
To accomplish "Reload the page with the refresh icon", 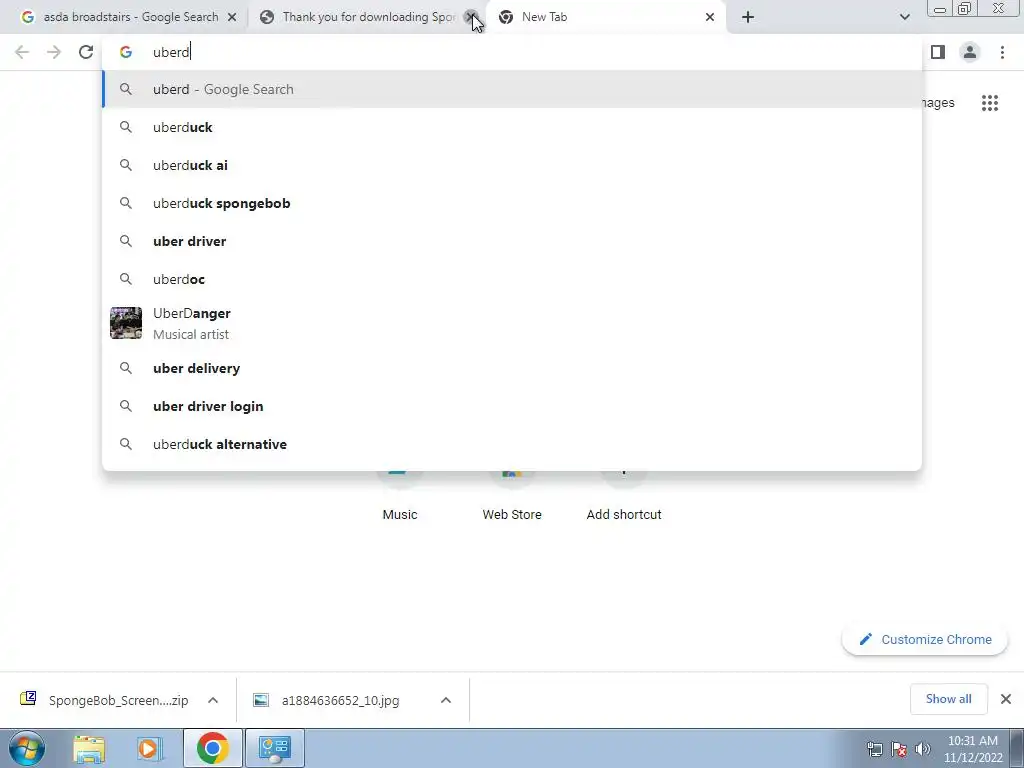I will [86, 52].
